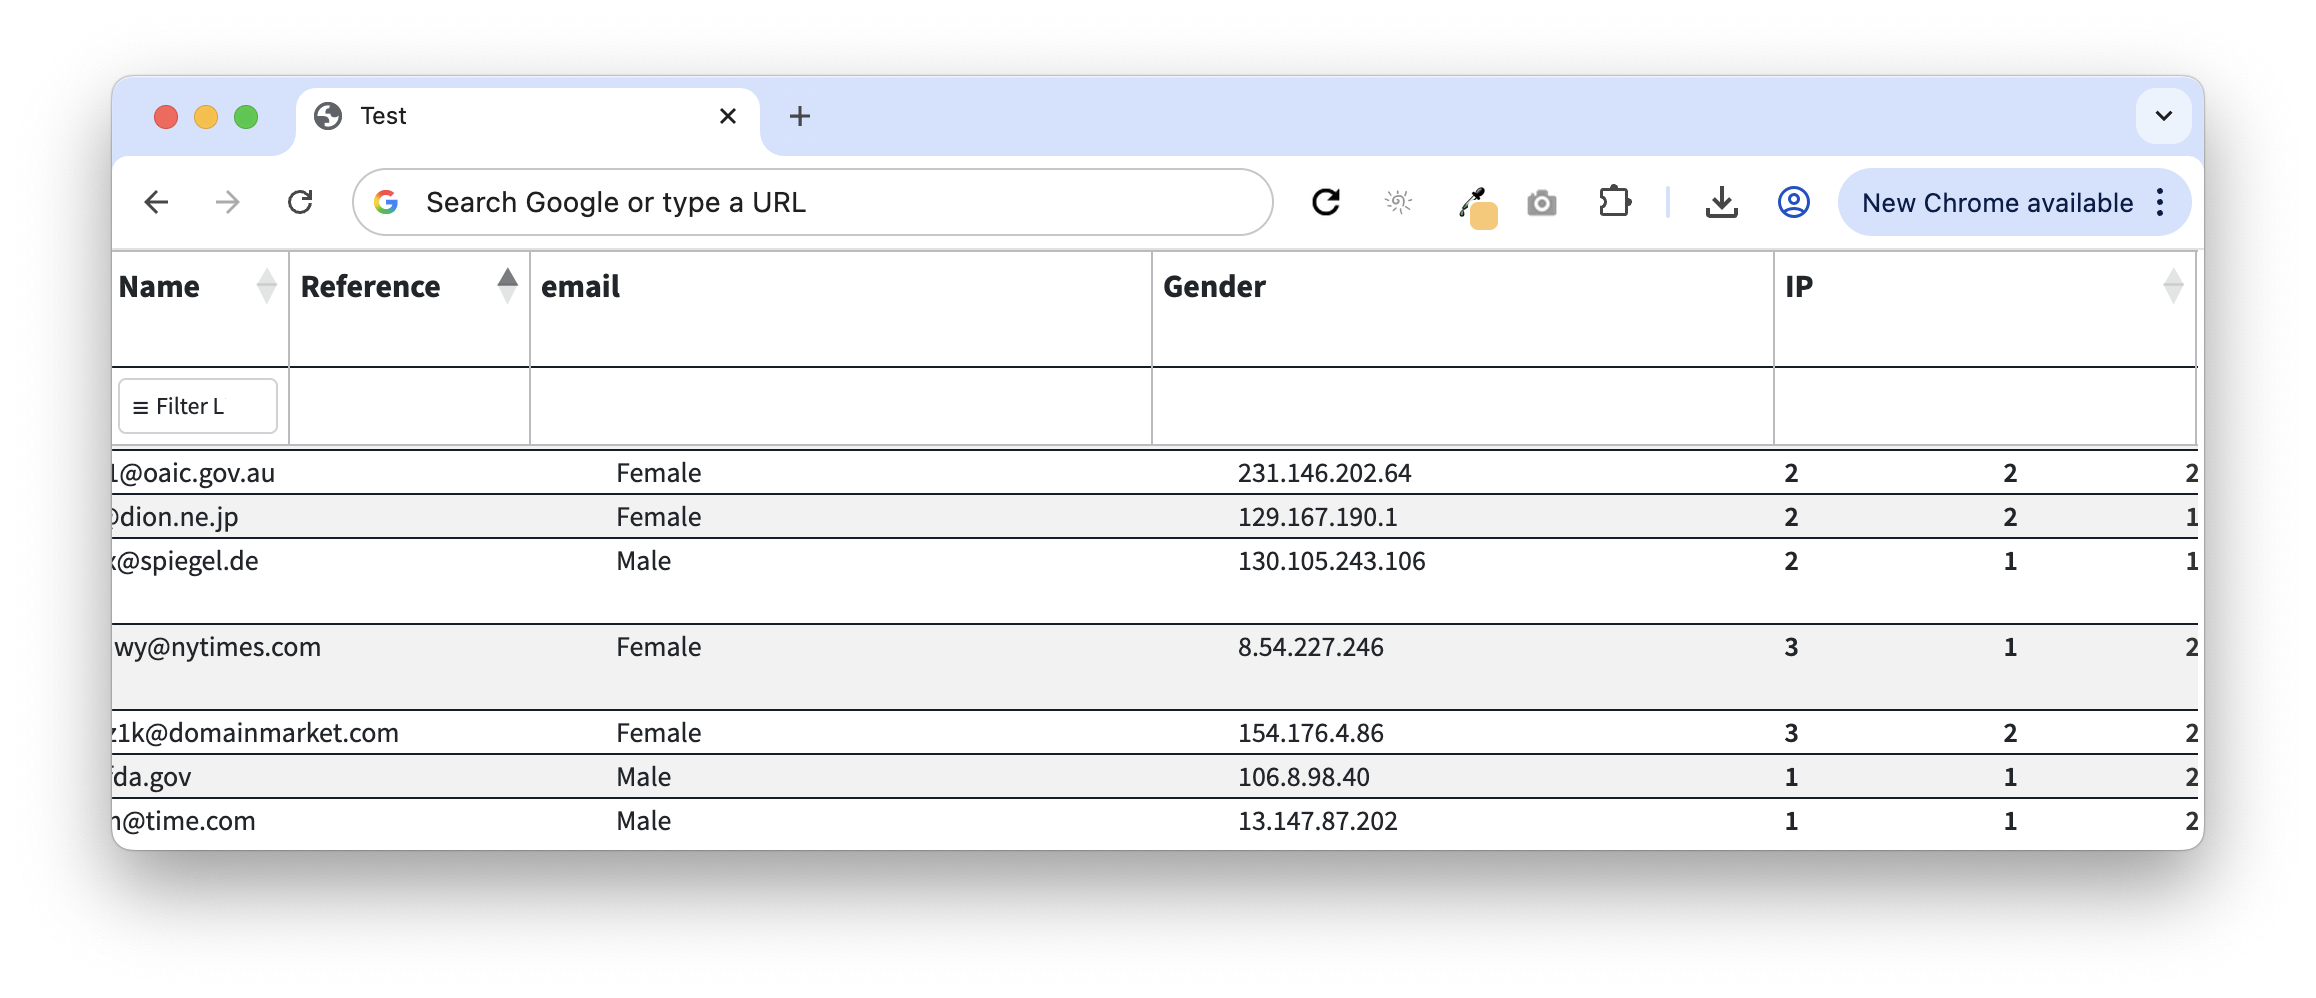The width and height of the screenshot is (2316, 998).
Task: Click the browser back arrow
Action: 156,203
